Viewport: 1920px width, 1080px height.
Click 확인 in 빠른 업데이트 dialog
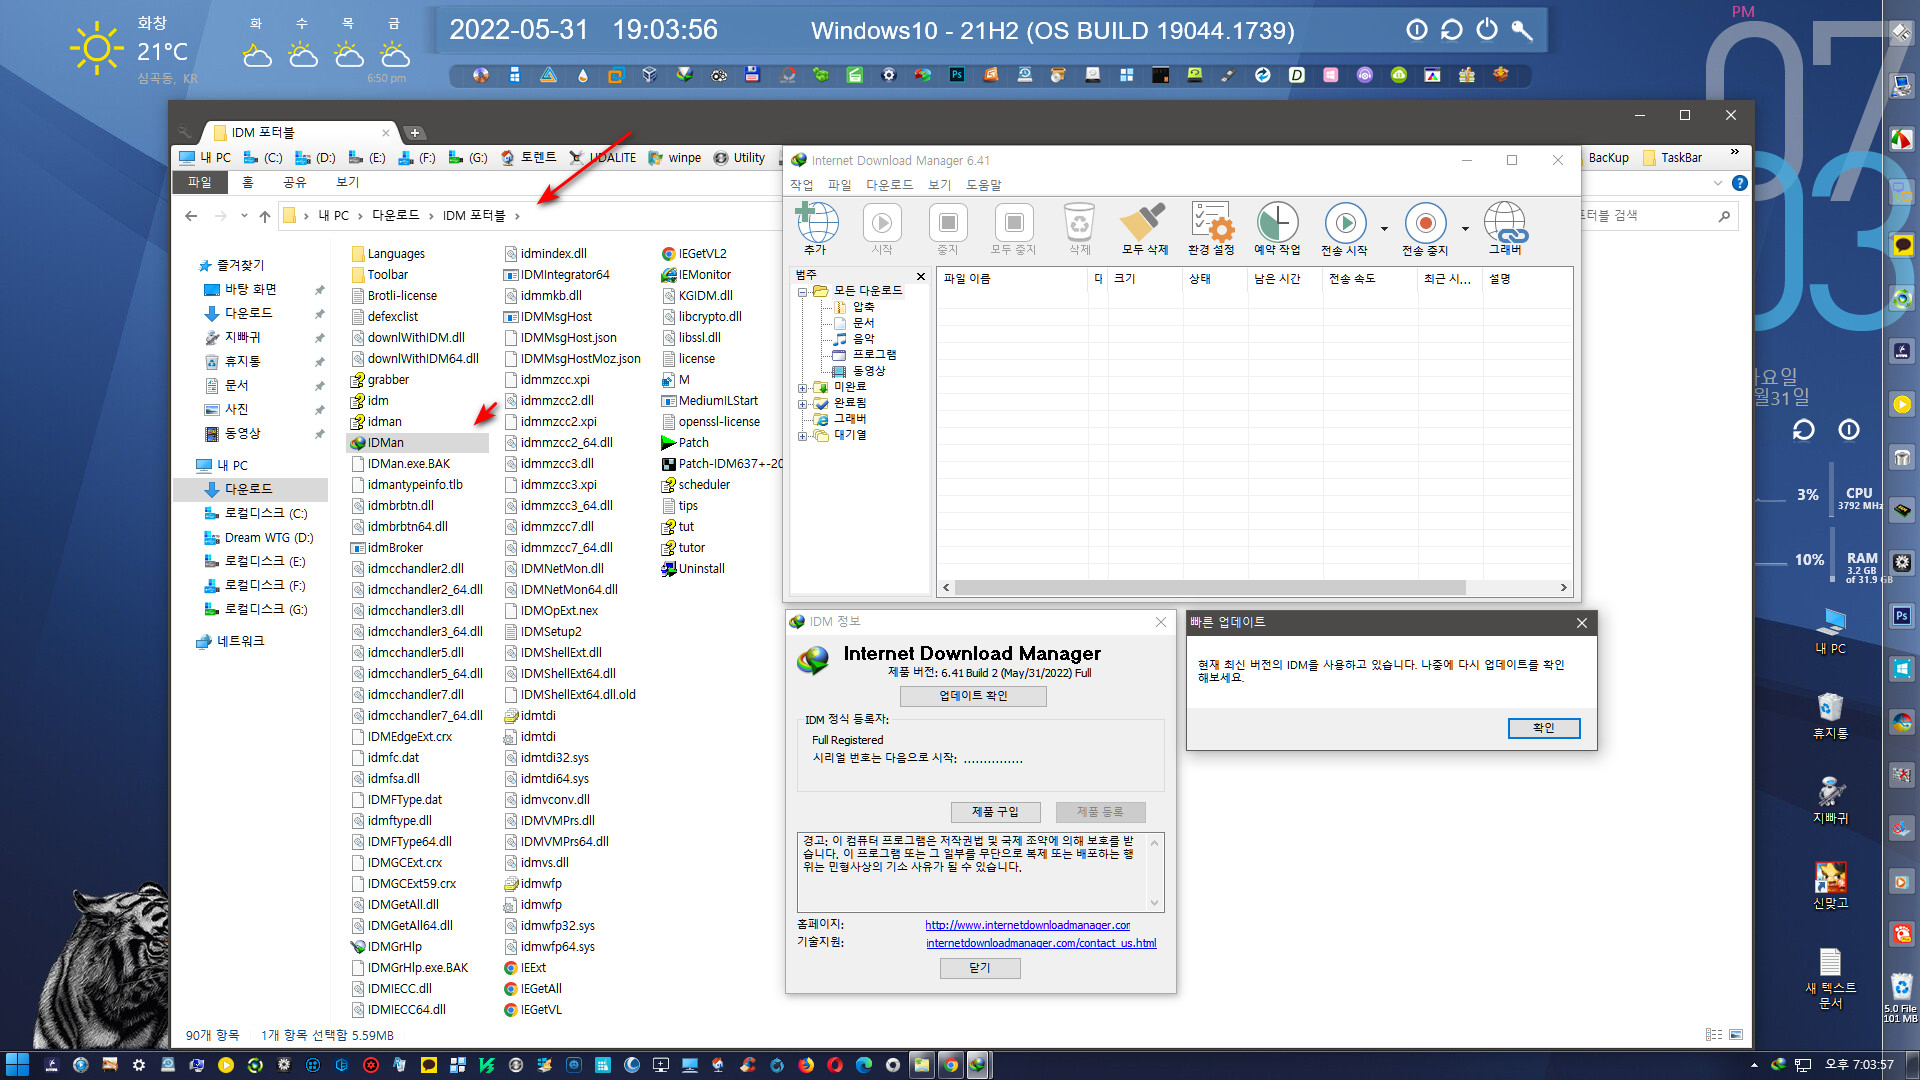1544,728
